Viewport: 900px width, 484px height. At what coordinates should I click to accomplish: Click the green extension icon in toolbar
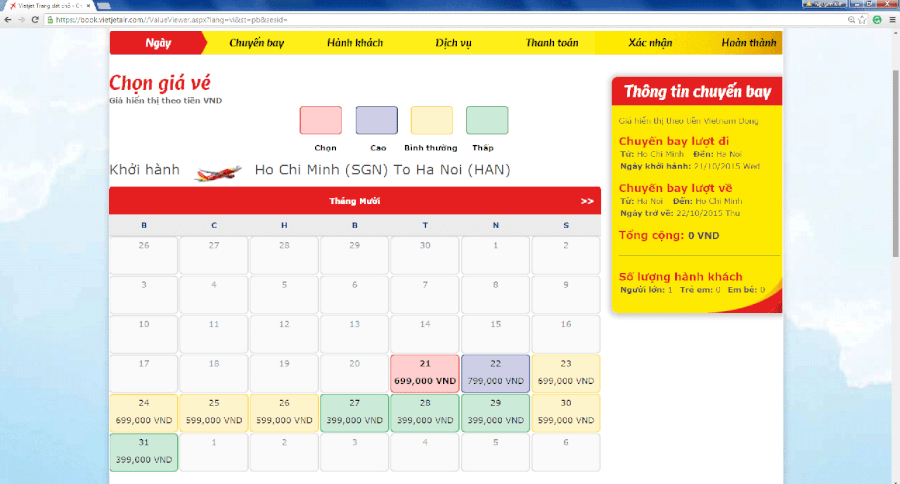tap(877, 19)
